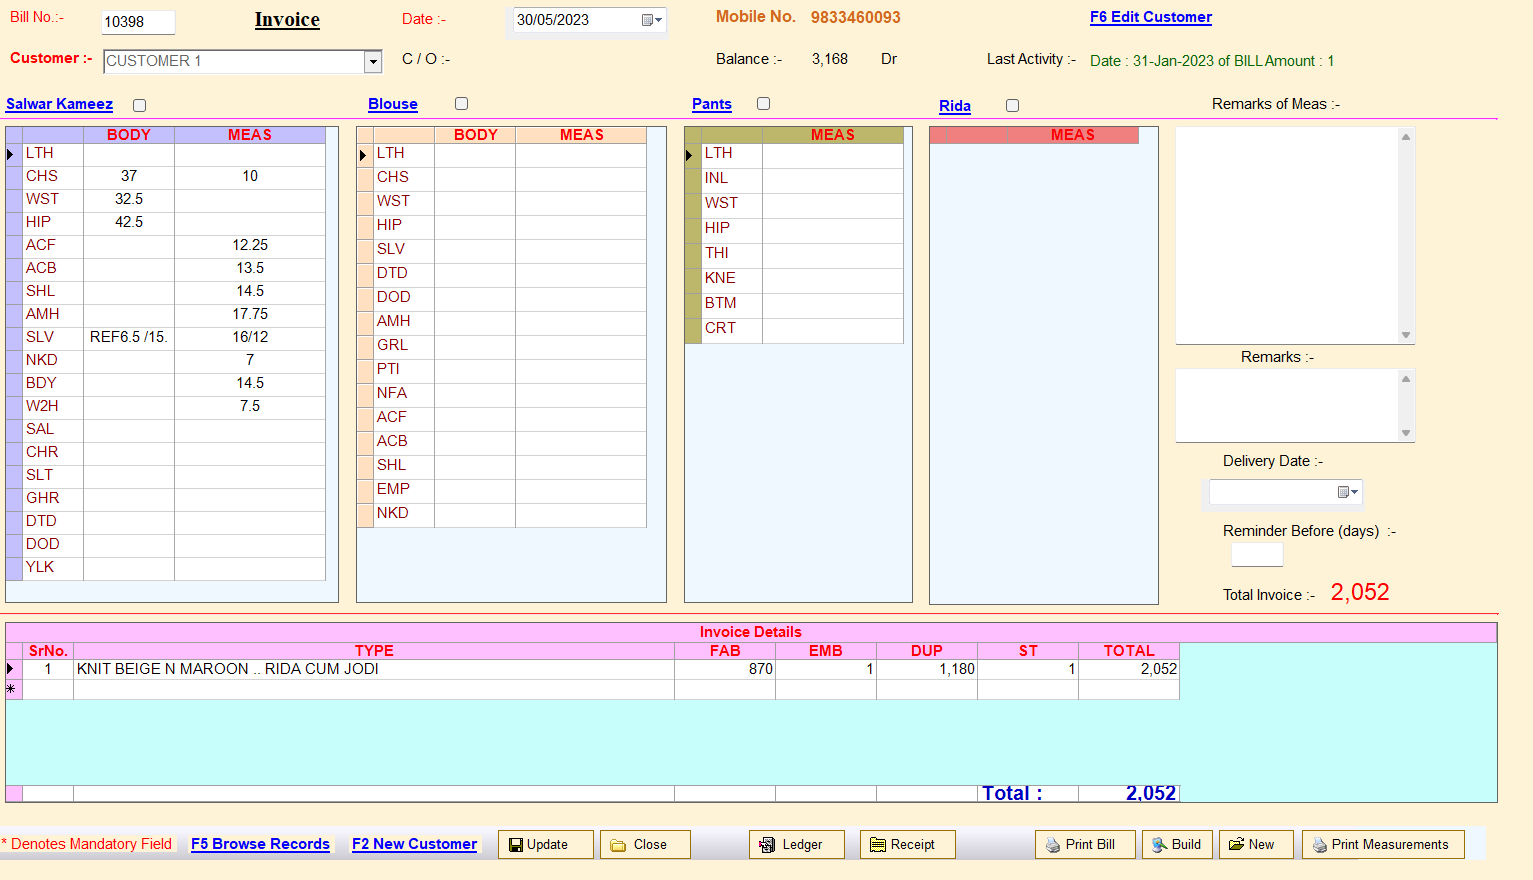
Task: Click the TYPE column header in Invoice Details
Action: [x=374, y=651]
